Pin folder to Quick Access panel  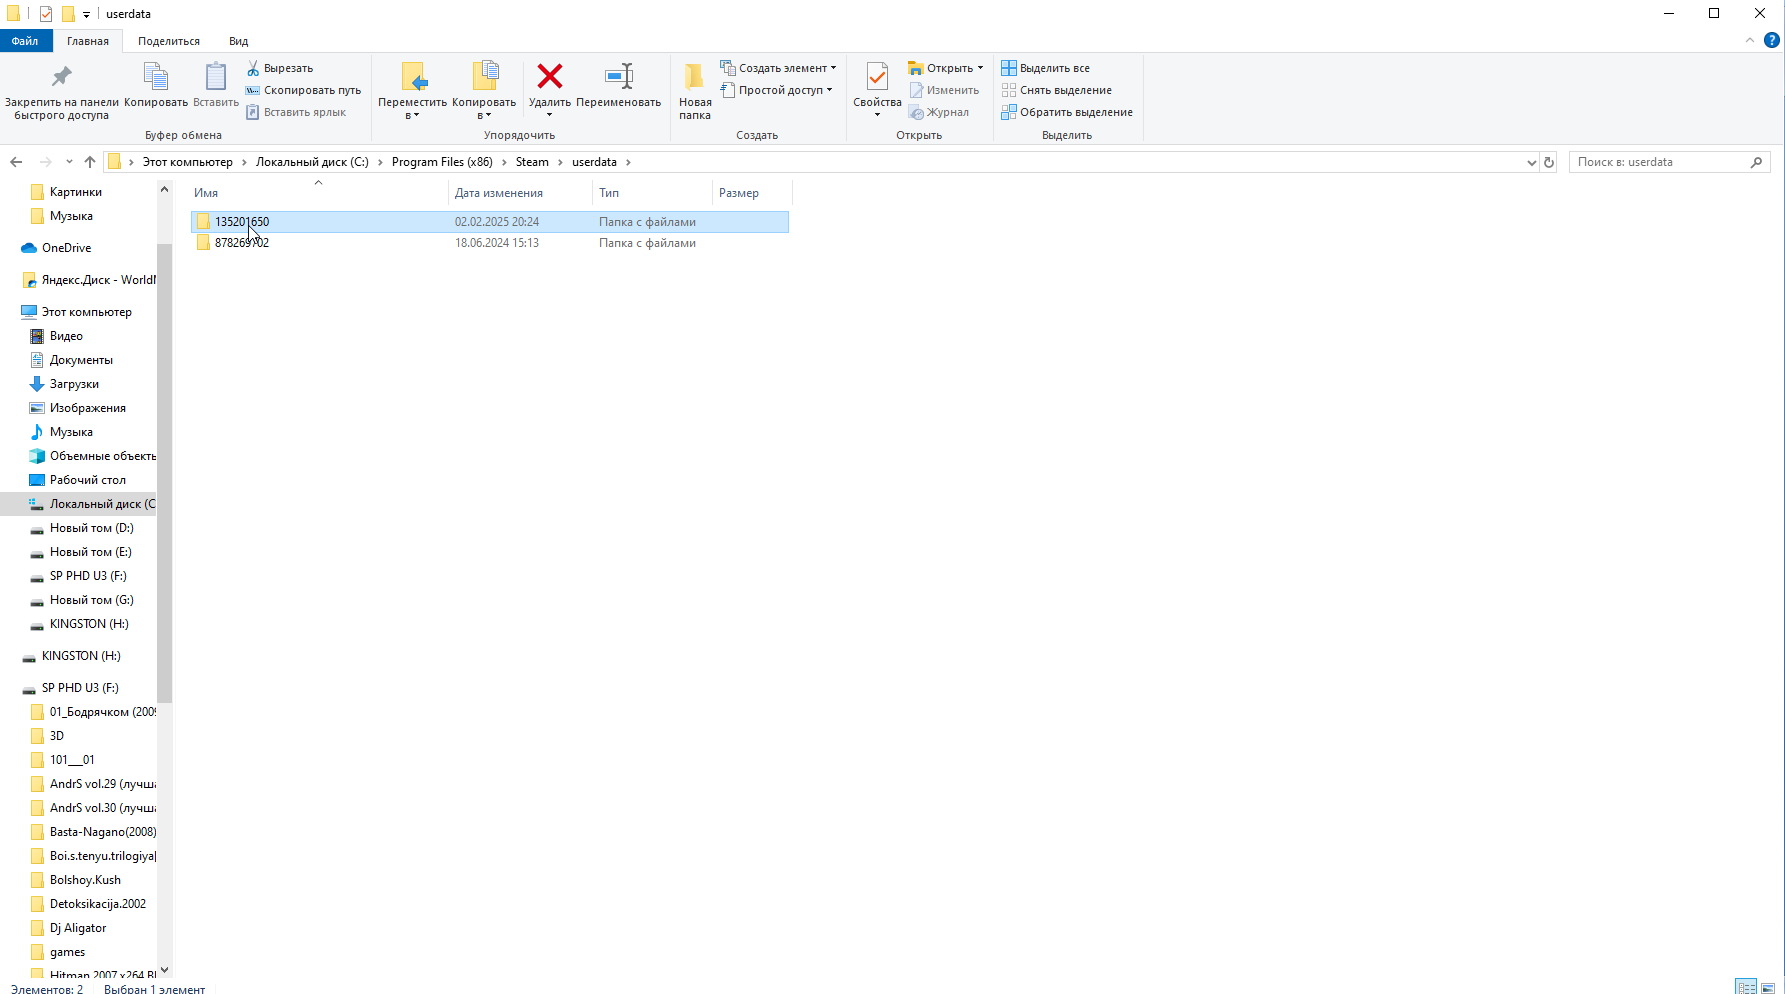[x=61, y=91]
